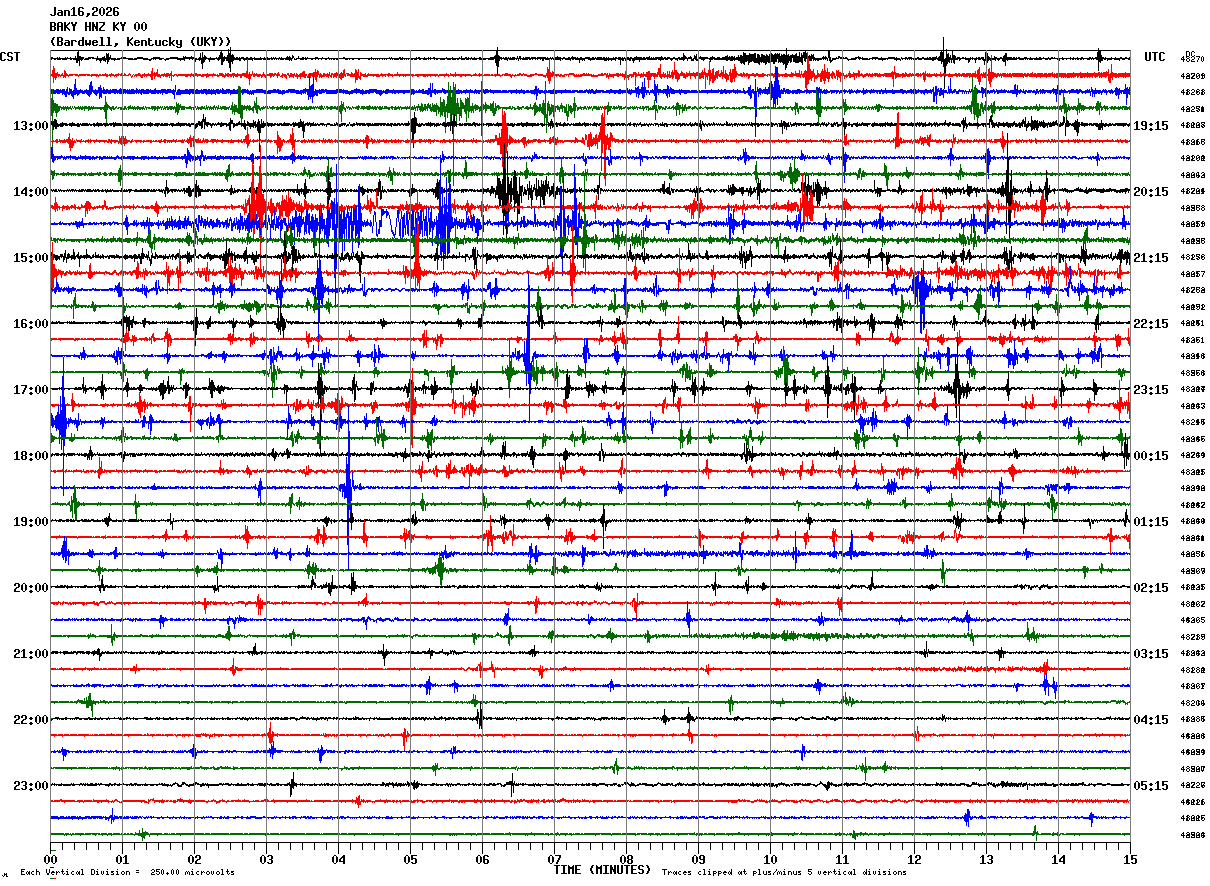This screenshot has height=886, width=1210.
Task: Click minute 02 on the time axis
Action: tap(194, 859)
